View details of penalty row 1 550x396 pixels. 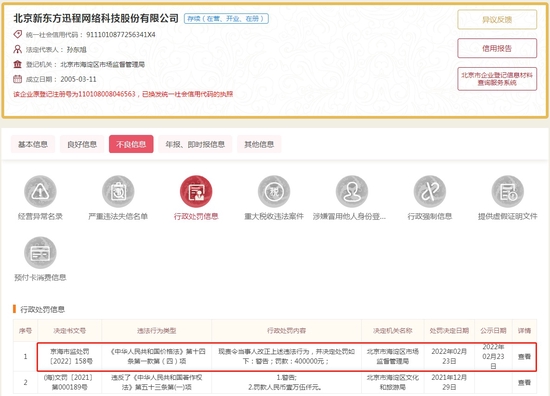pos(524,356)
